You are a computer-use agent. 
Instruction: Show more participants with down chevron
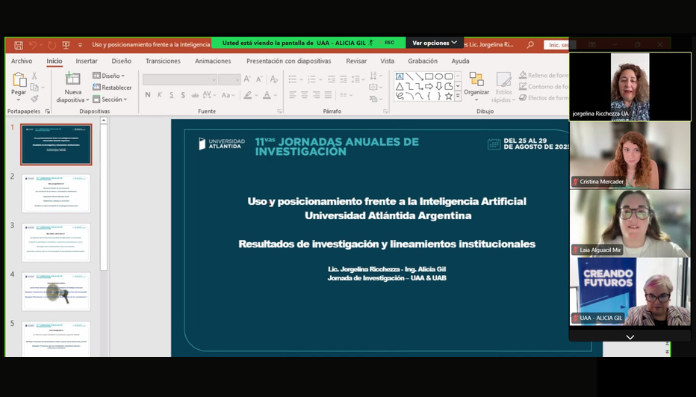point(630,337)
